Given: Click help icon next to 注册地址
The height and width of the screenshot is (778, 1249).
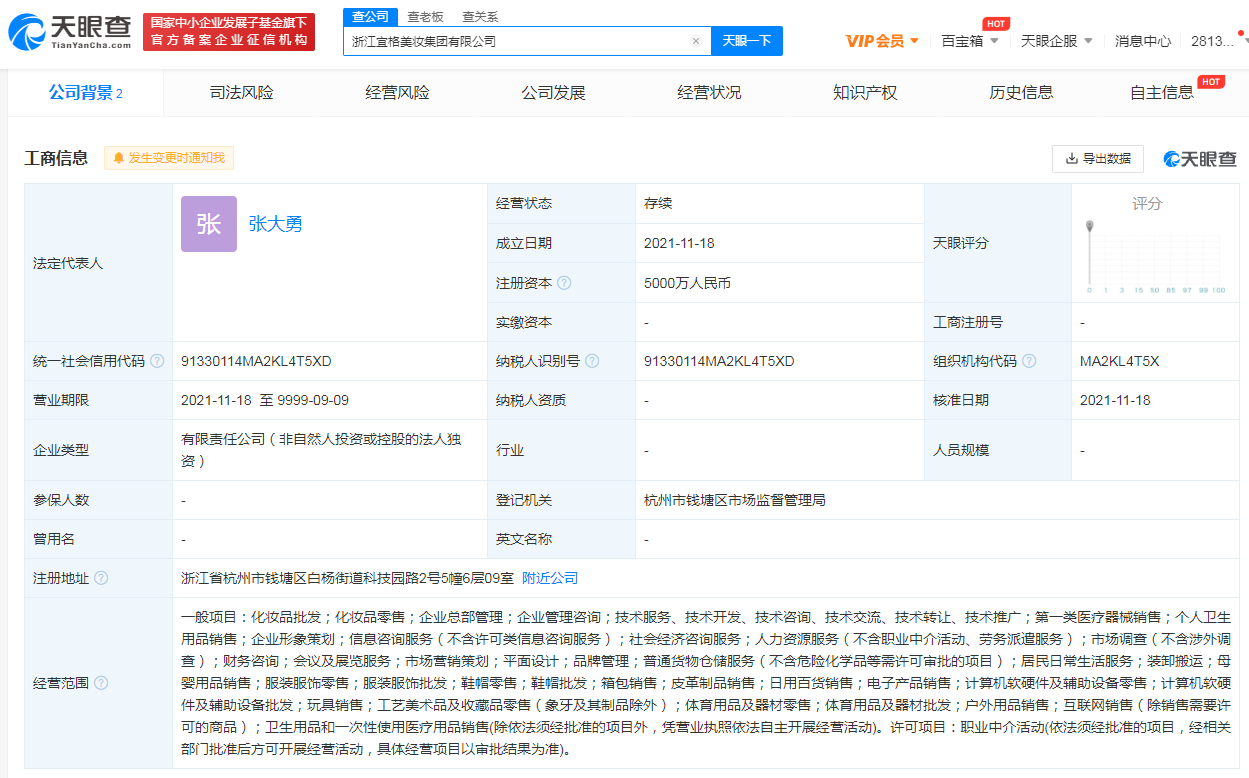Looking at the screenshot, I should (x=101, y=578).
